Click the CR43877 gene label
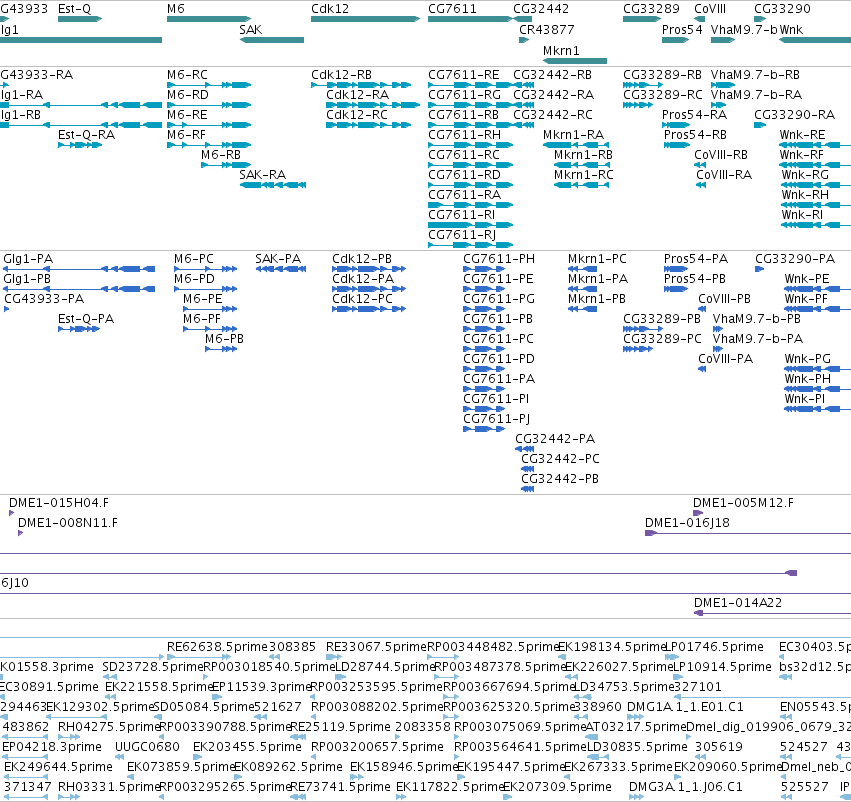Screen dimensions: 851x802 [x=547, y=29]
